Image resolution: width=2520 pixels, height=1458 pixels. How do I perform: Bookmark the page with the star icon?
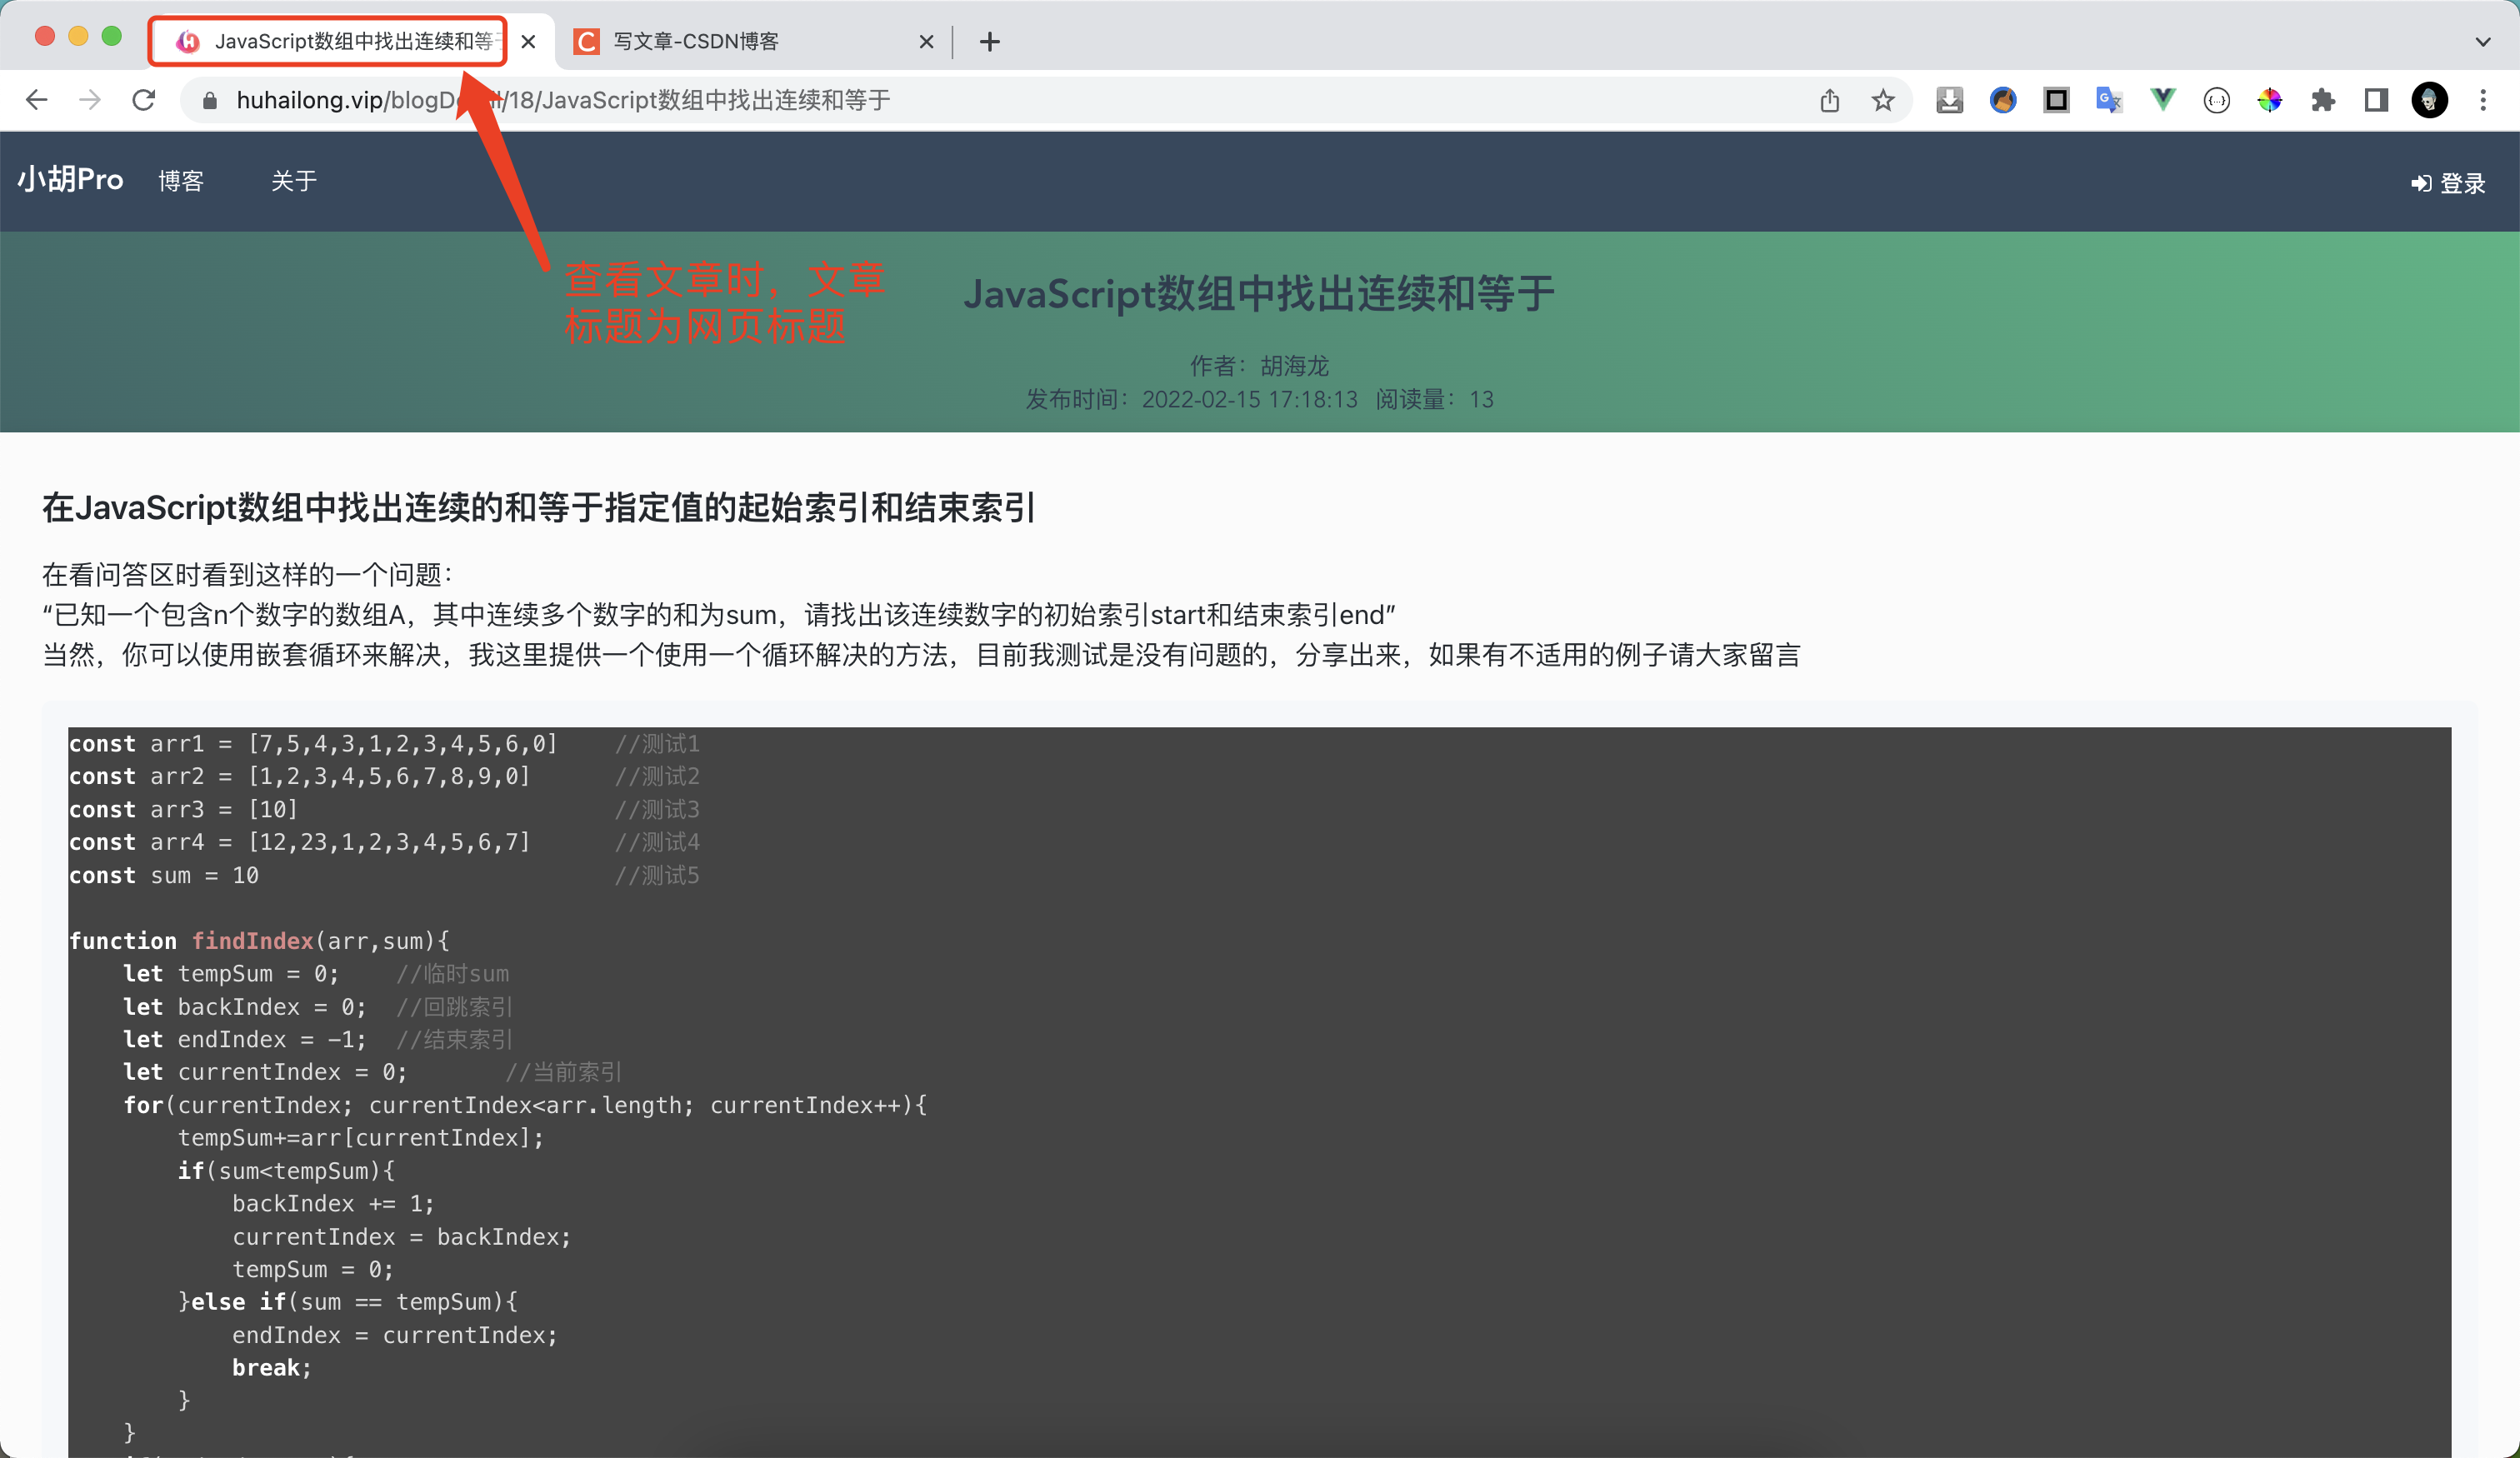1884,100
